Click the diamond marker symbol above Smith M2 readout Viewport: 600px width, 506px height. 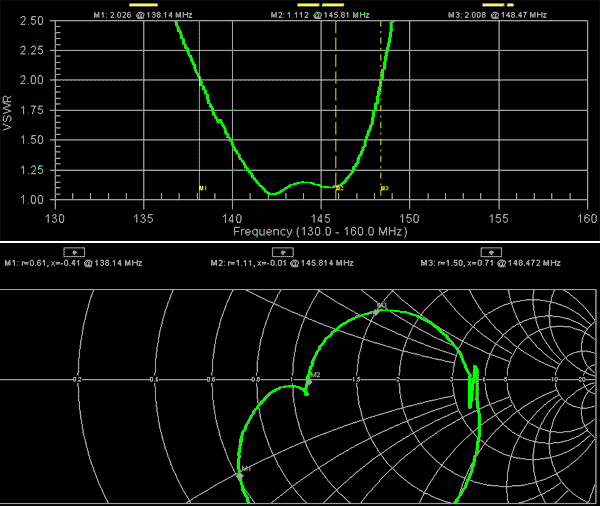tap(283, 252)
